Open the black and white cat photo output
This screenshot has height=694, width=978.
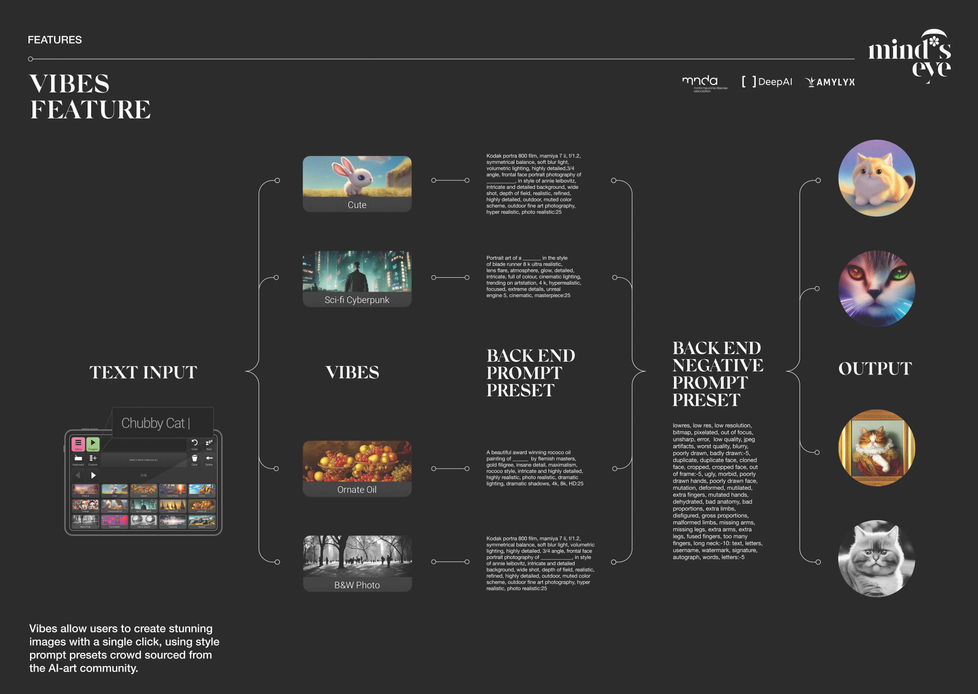point(876,559)
